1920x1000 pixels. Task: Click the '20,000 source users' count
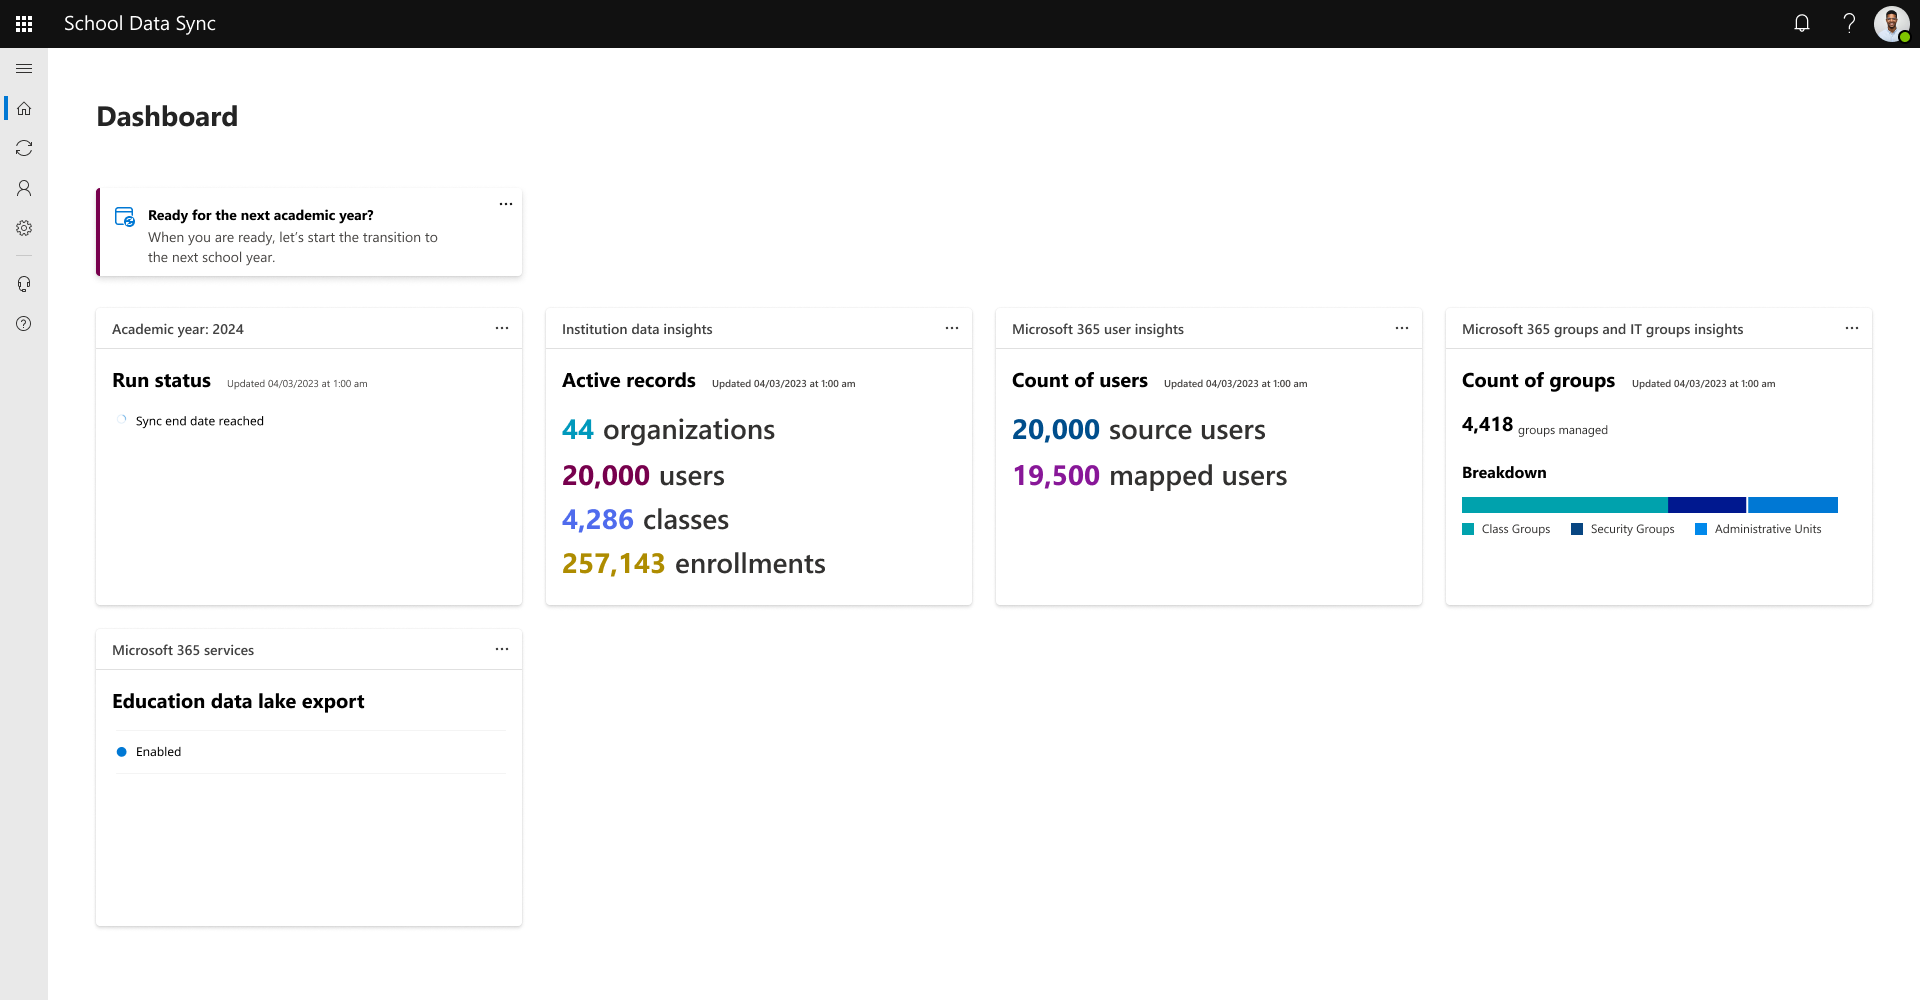[1139, 430]
